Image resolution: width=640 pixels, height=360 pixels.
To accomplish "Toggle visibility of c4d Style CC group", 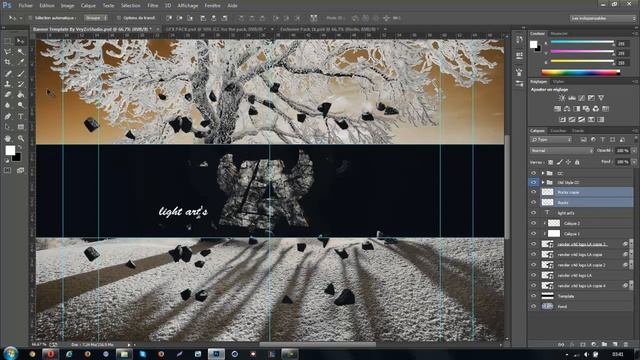I will [533, 182].
